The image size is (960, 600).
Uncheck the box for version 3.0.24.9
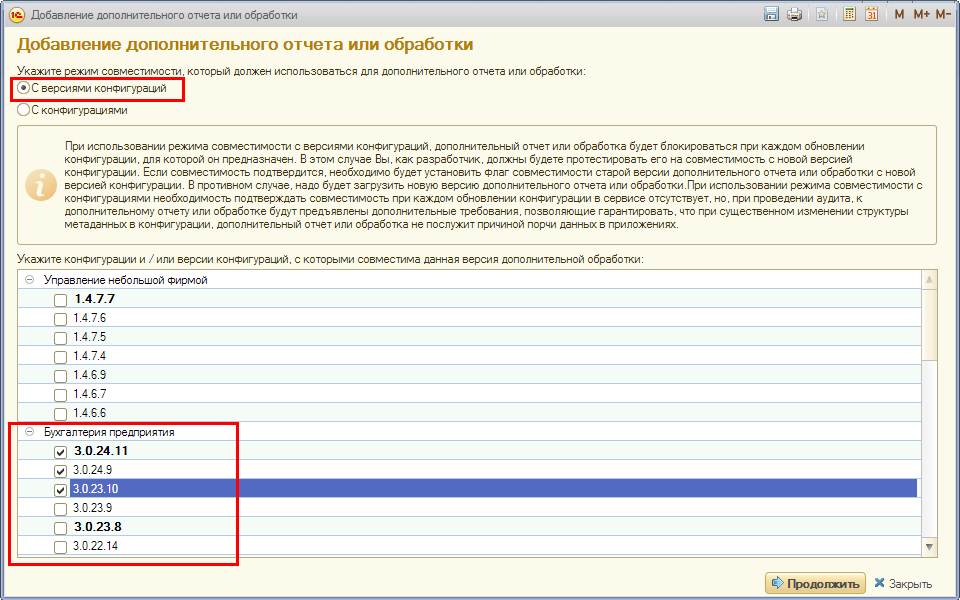tap(60, 471)
